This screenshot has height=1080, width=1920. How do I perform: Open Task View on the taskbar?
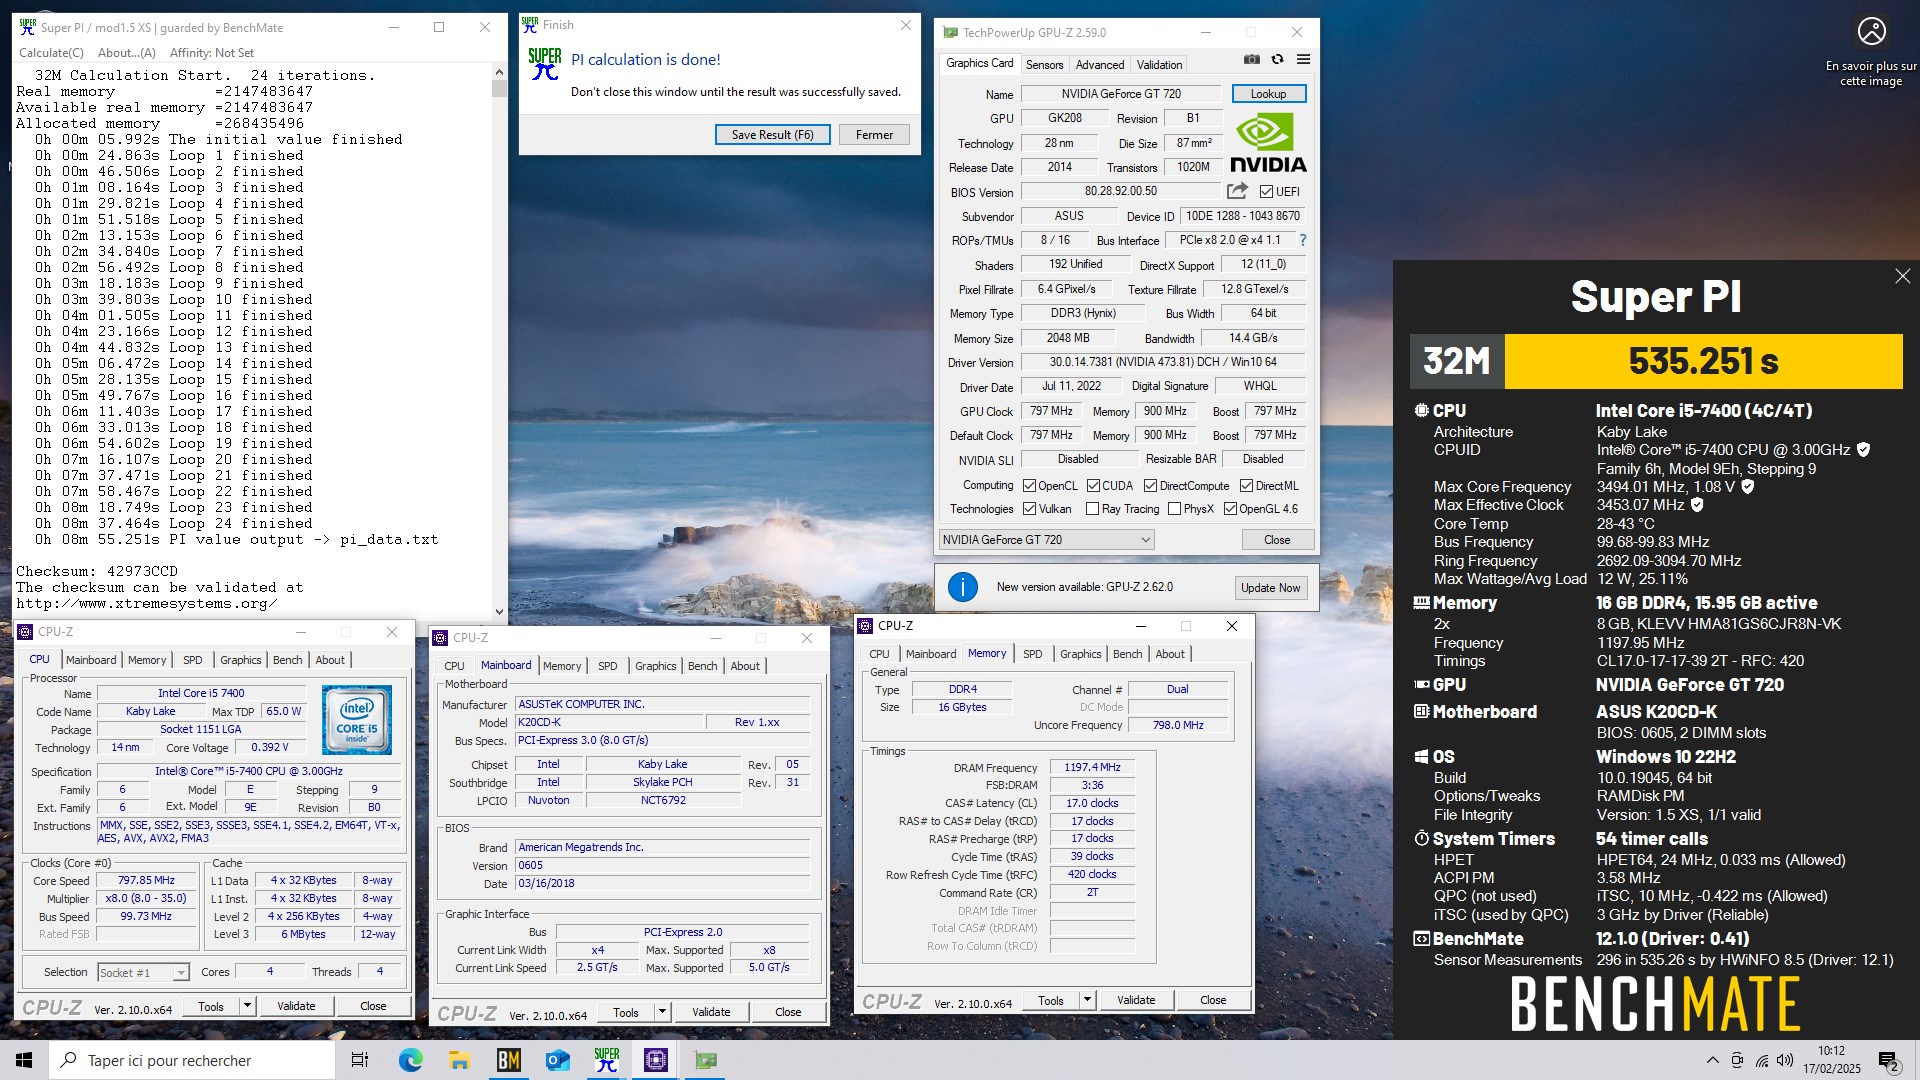click(360, 1060)
